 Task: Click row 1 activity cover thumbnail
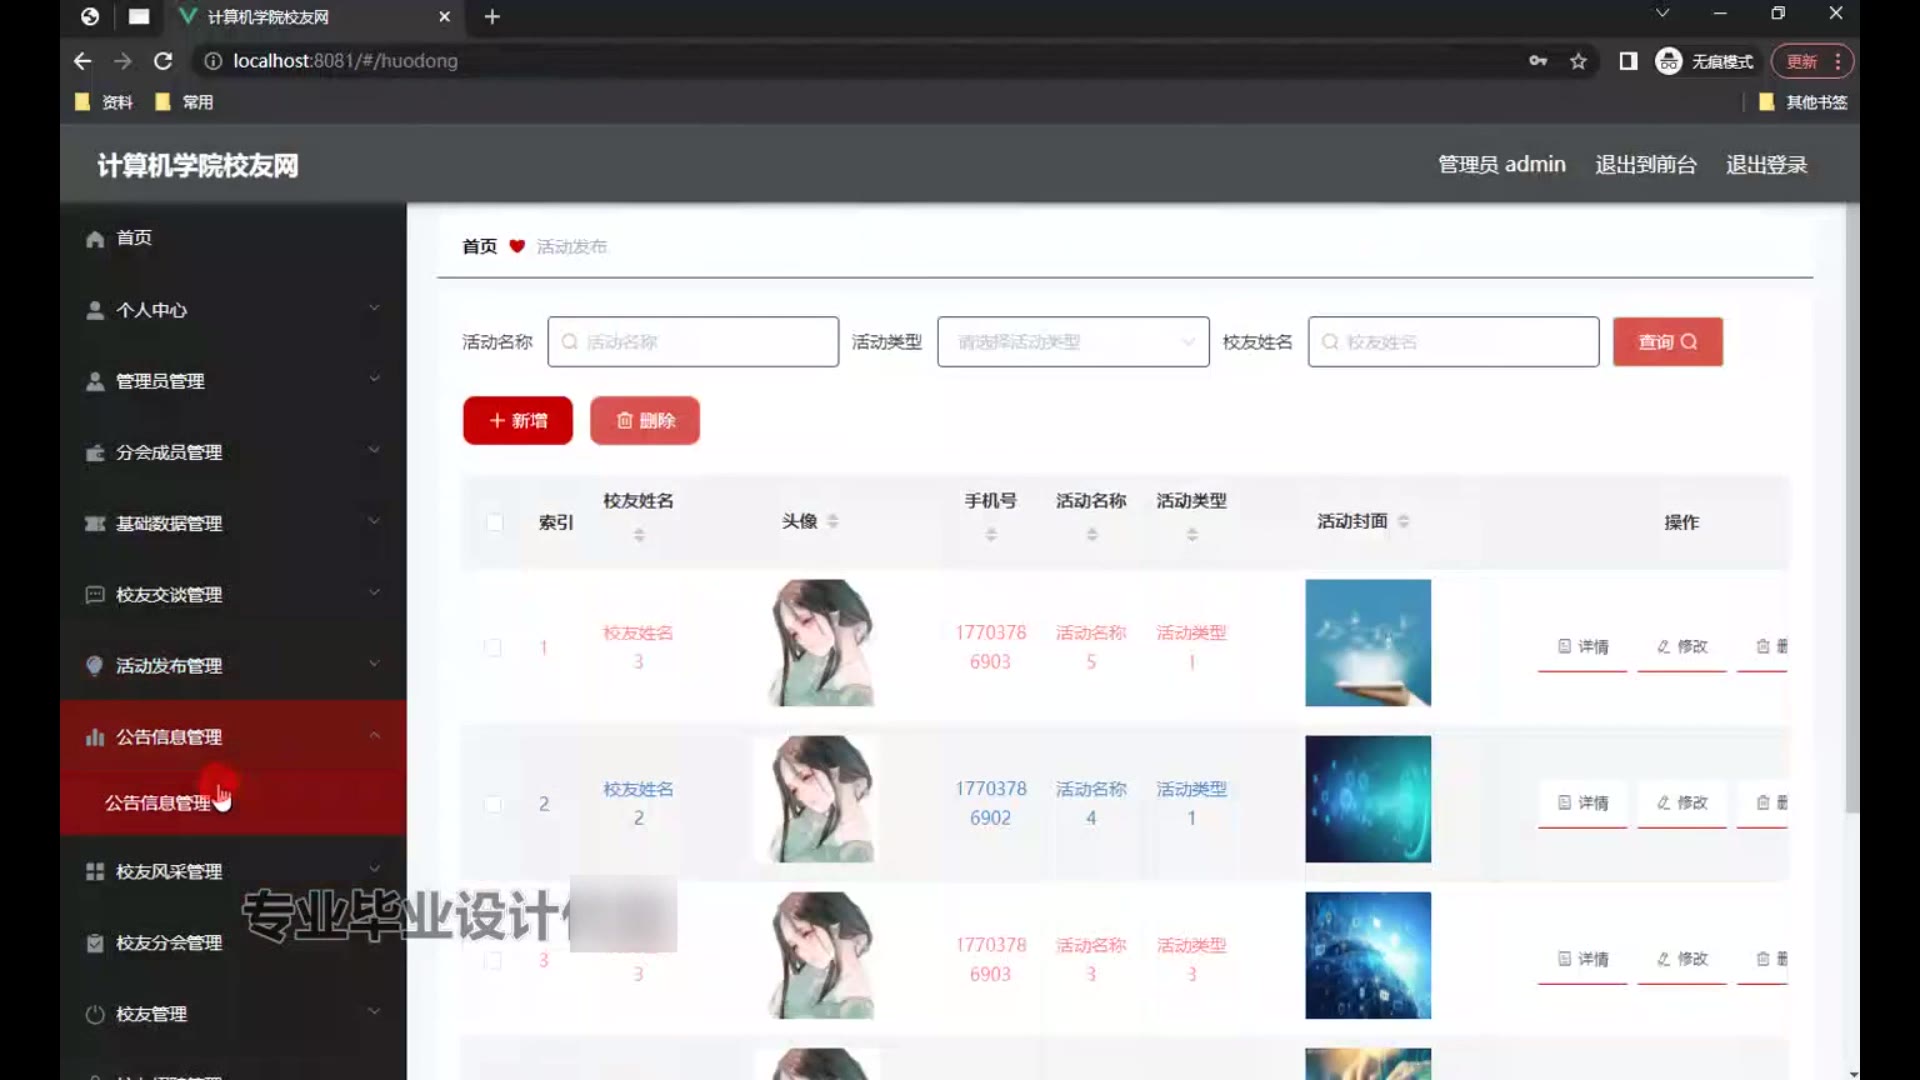coord(1368,643)
